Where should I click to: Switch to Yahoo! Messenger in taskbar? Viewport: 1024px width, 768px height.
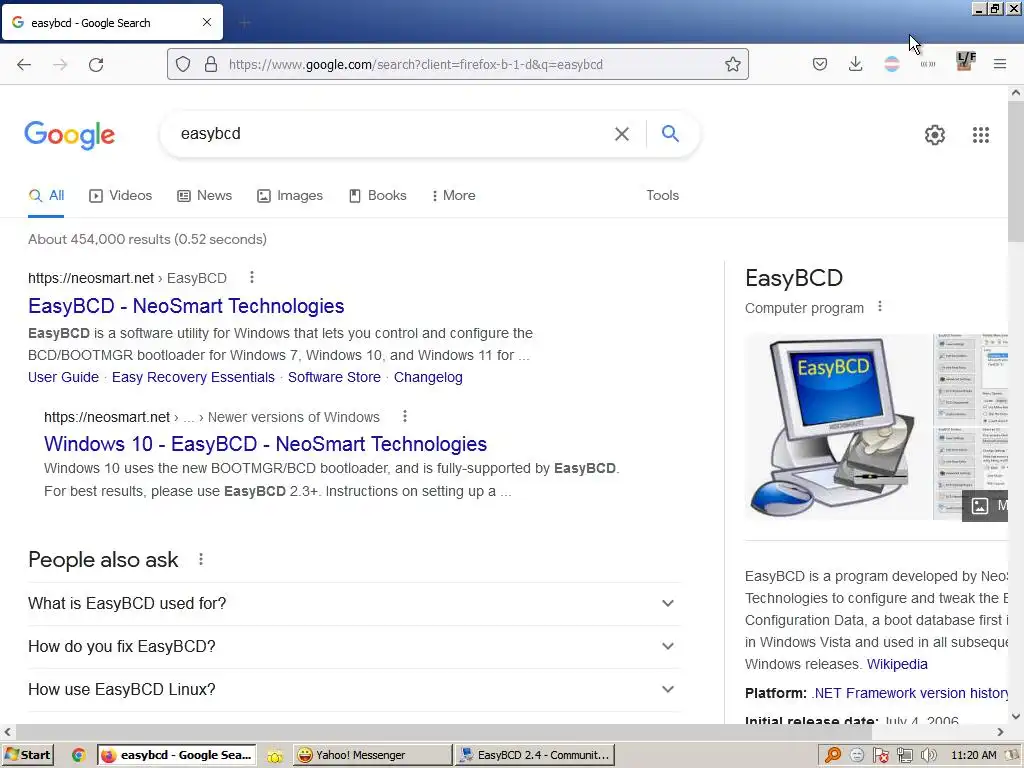[372, 756]
